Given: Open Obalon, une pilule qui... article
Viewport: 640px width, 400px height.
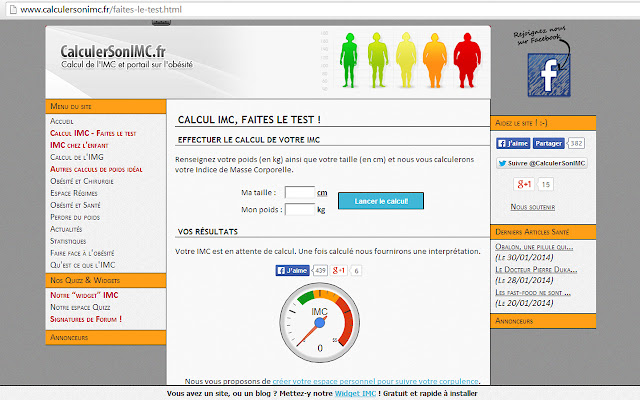Looking at the screenshot, I should 534,247.
